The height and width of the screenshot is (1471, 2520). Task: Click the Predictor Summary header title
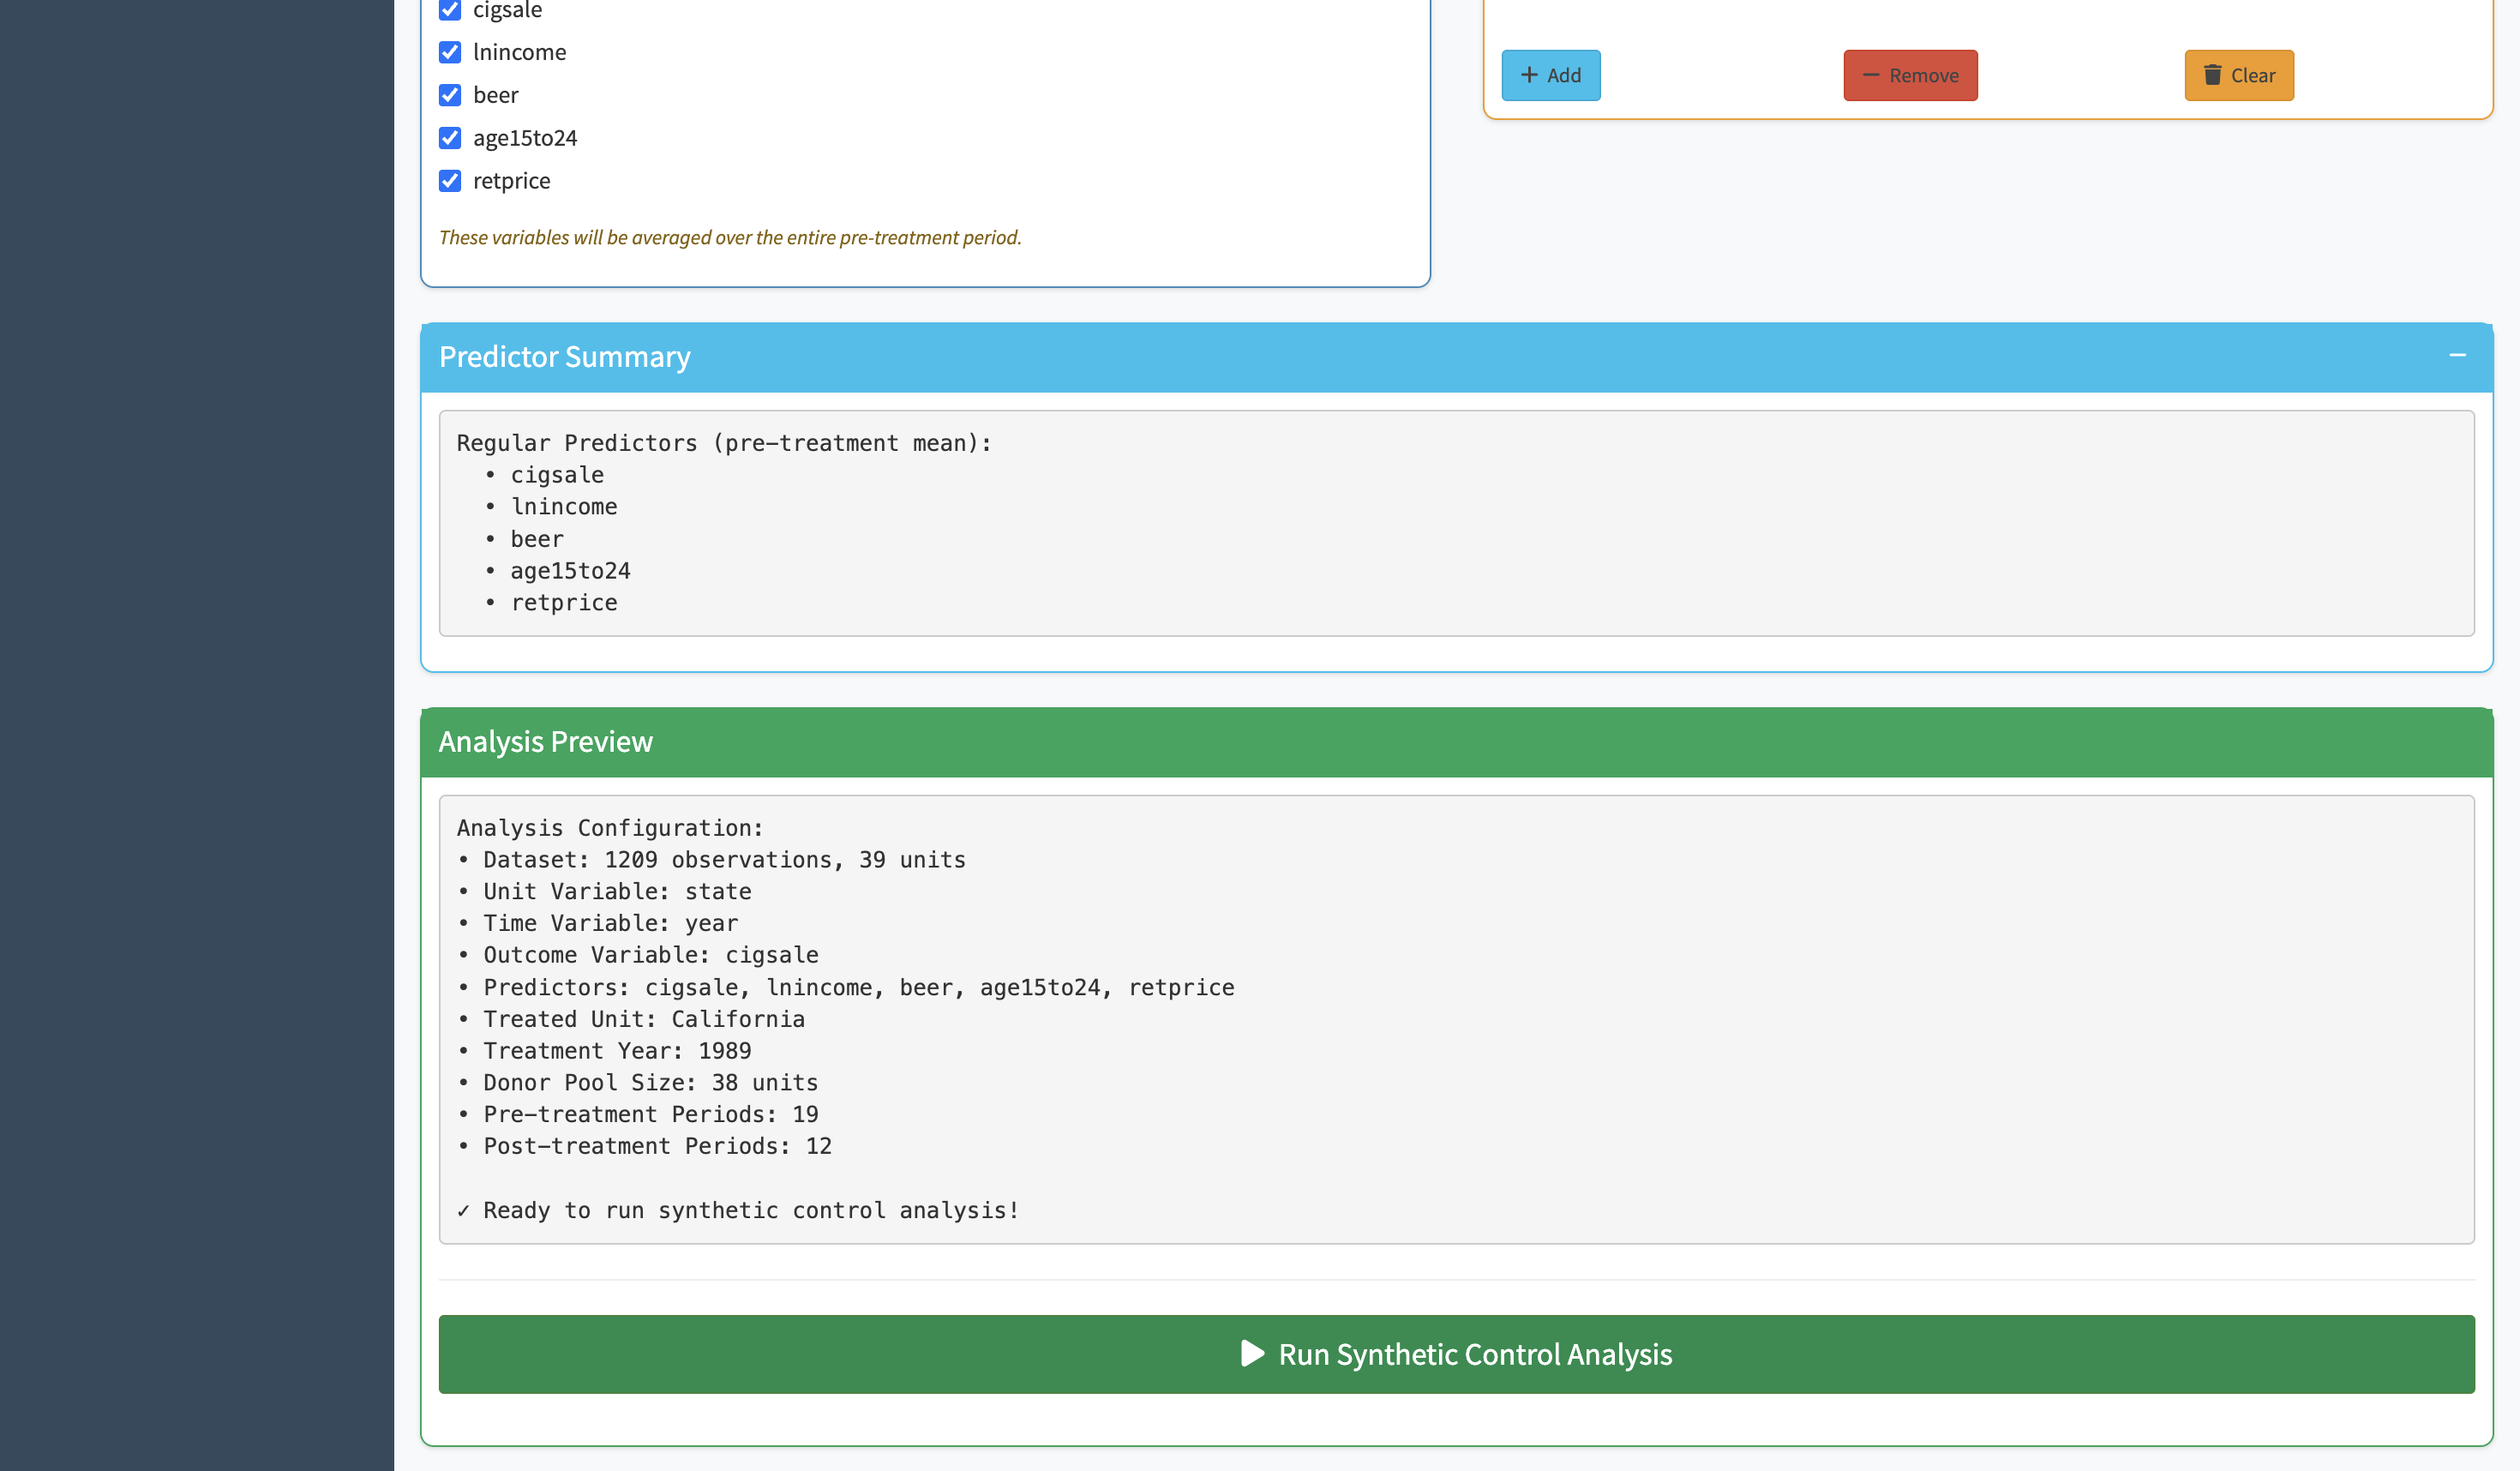[x=564, y=357]
